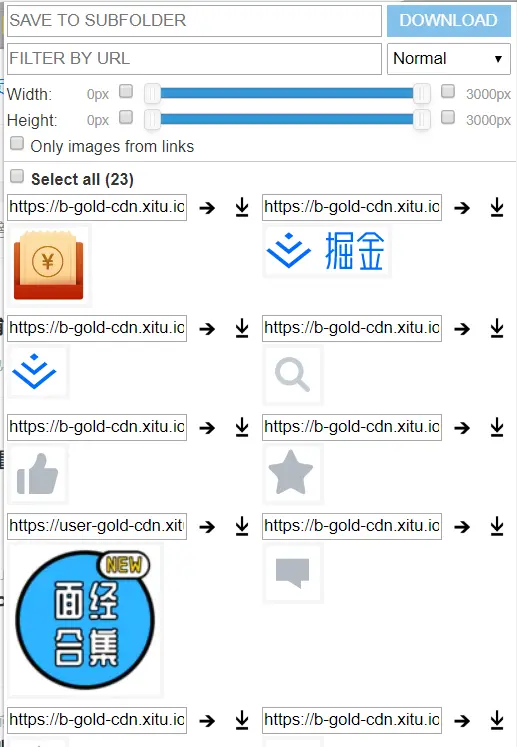
Task: Download the magnifier search icon image
Action: click(x=497, y=328)
